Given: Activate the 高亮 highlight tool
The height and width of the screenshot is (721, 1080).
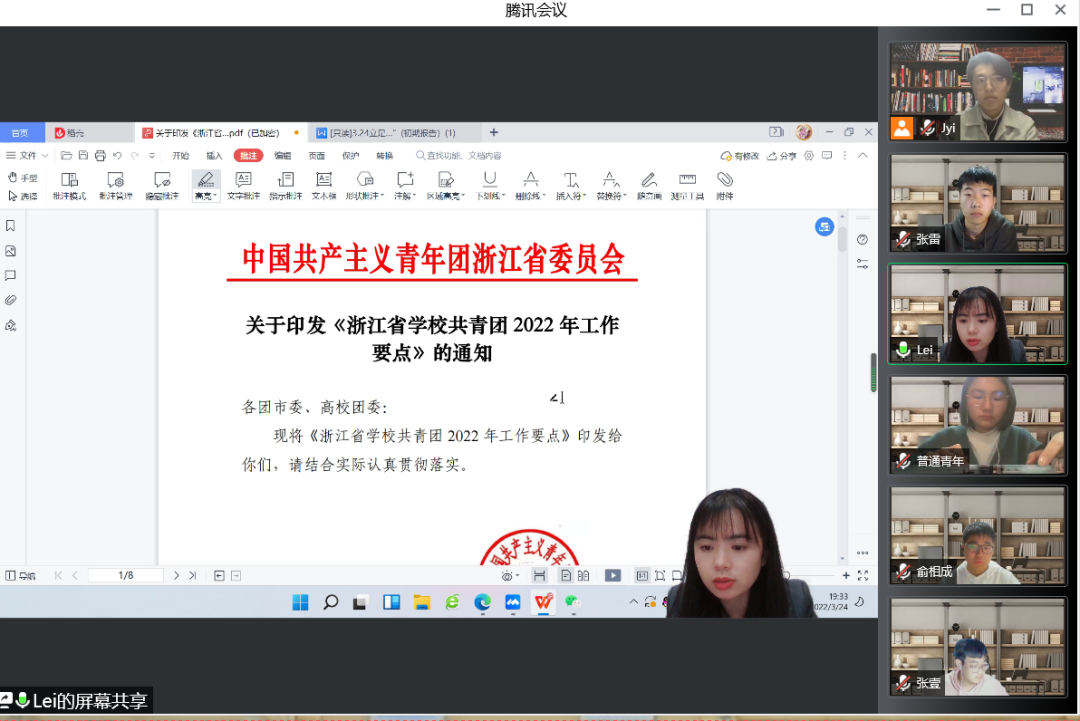Looking at the screenshot, I should 205,186.
